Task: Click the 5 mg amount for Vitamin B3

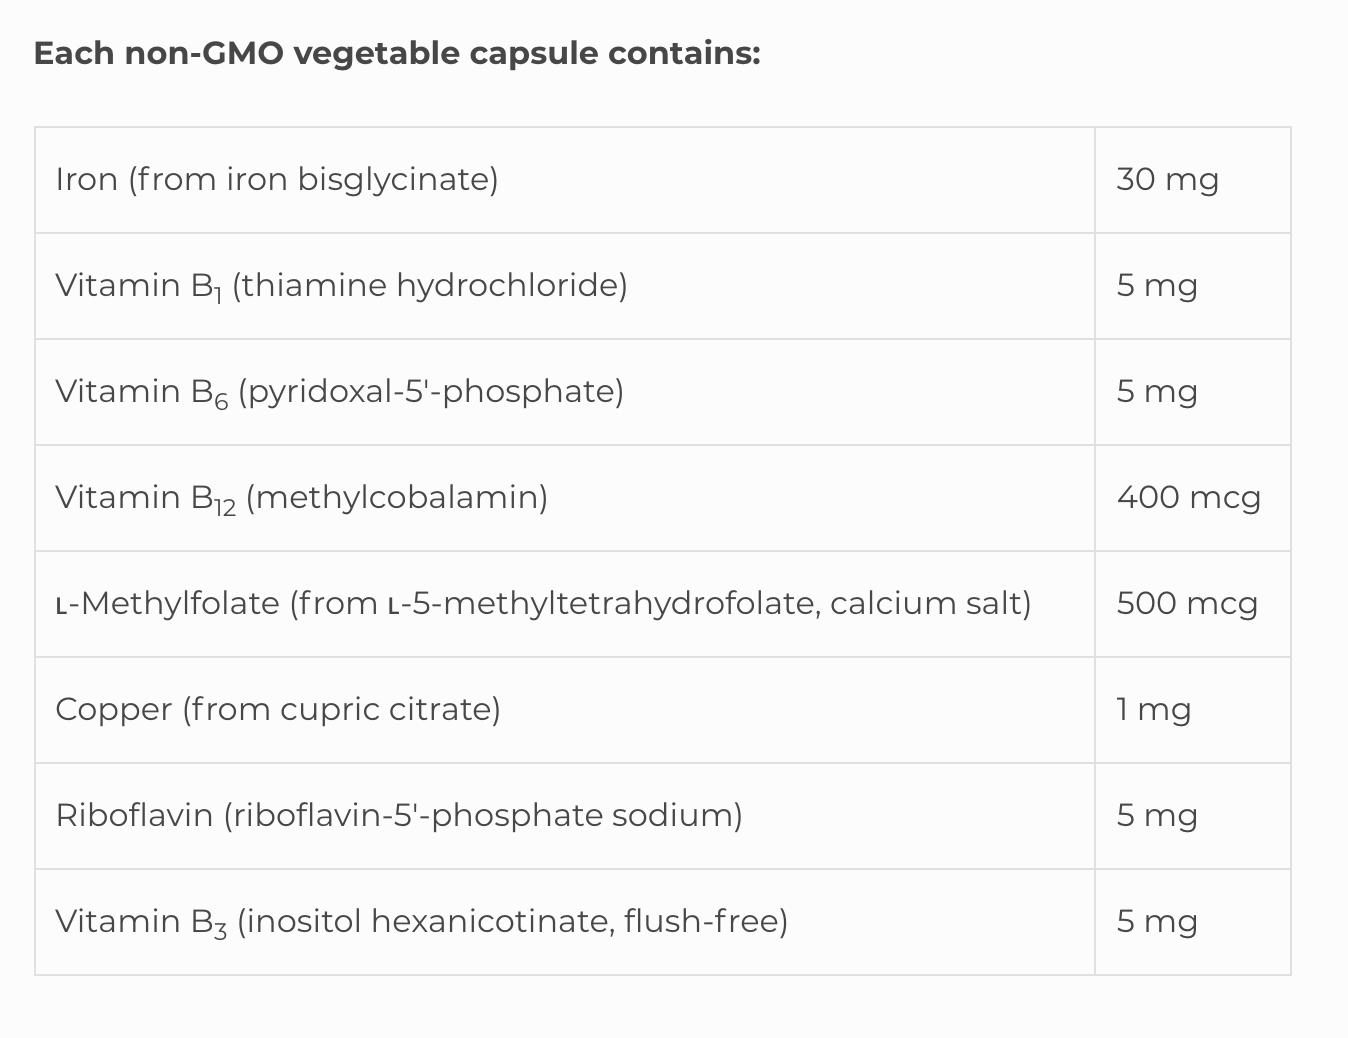Action: [x=1157, y=922]
